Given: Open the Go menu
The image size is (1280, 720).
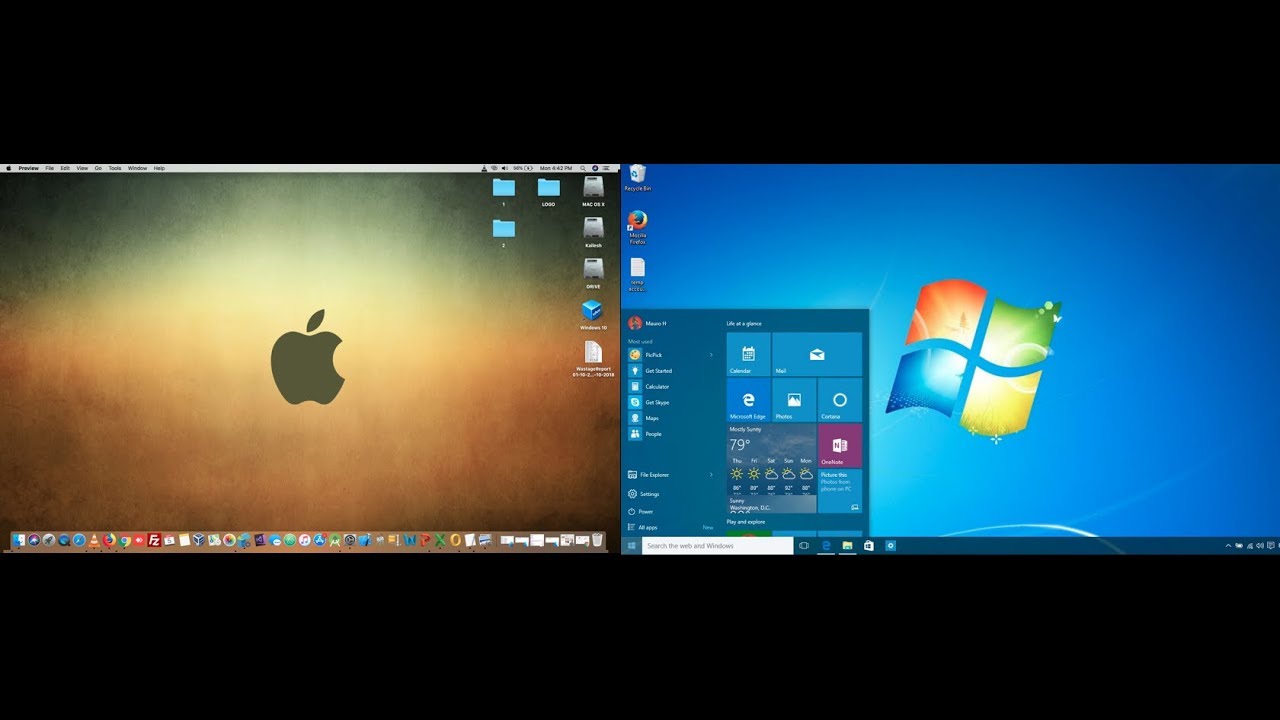Looking at the screenshot, I should [x=98, y=168].
